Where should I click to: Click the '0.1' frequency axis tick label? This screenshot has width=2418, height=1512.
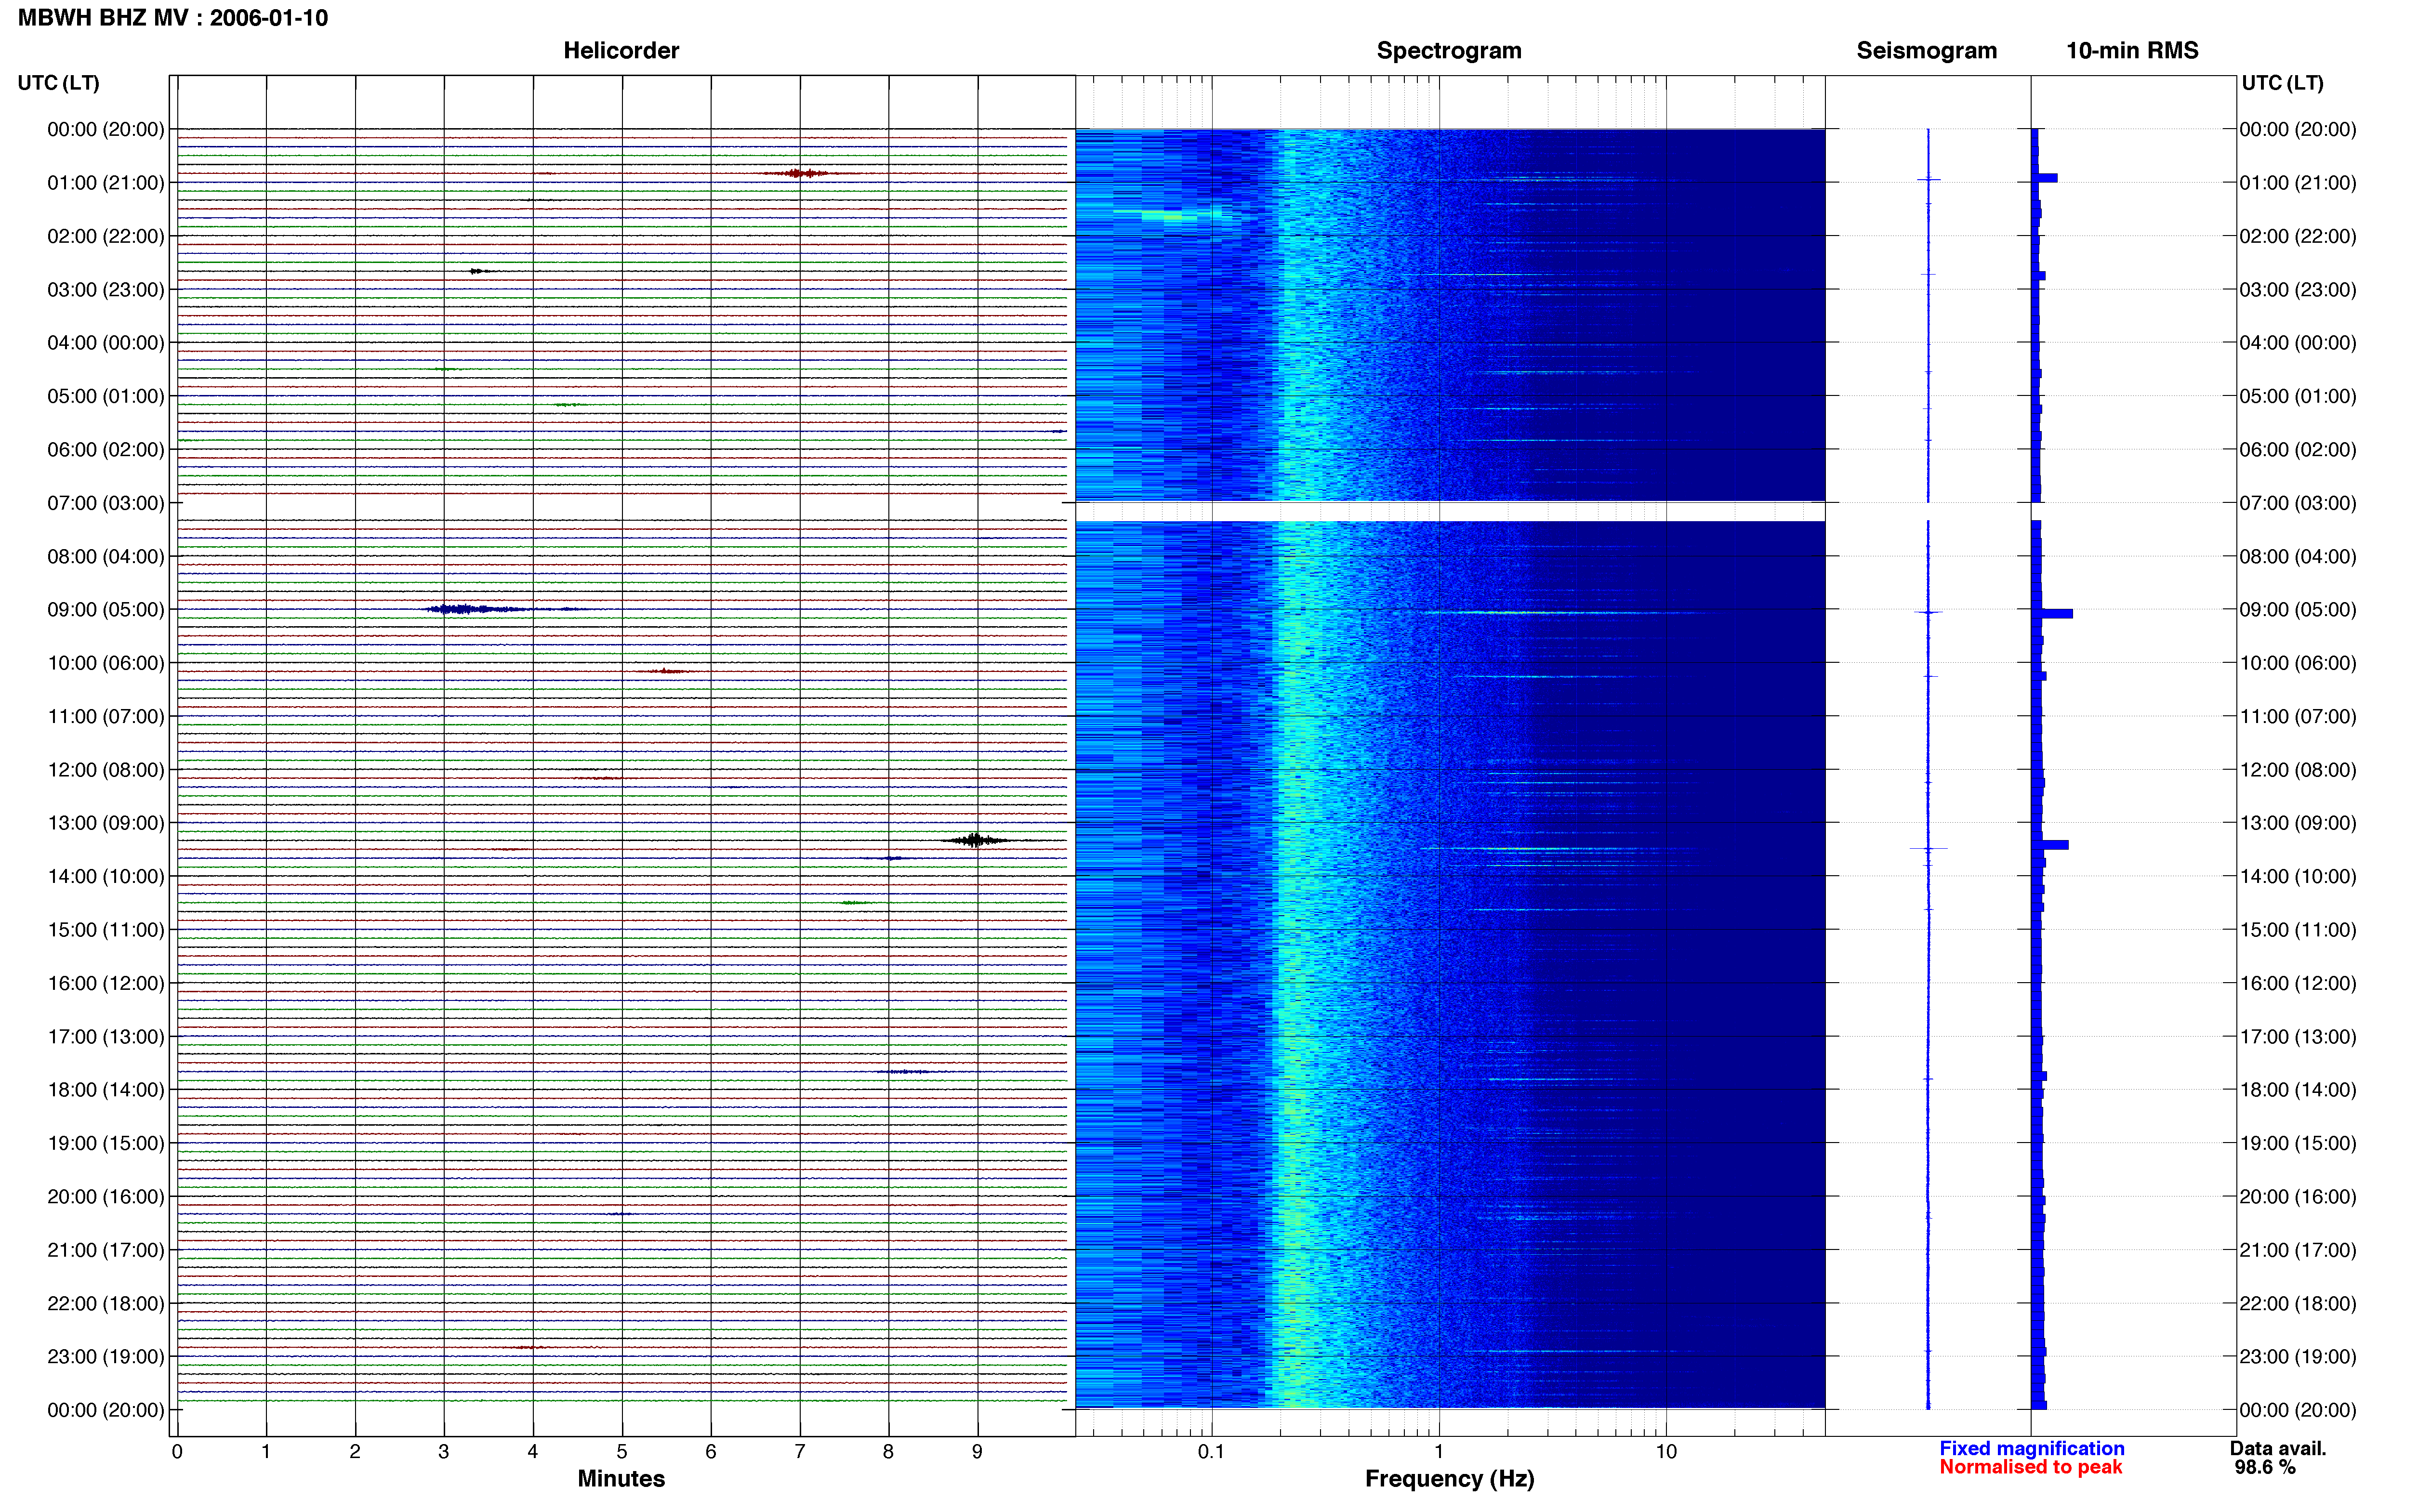pyautogui.click(x=1211, y=1451)
